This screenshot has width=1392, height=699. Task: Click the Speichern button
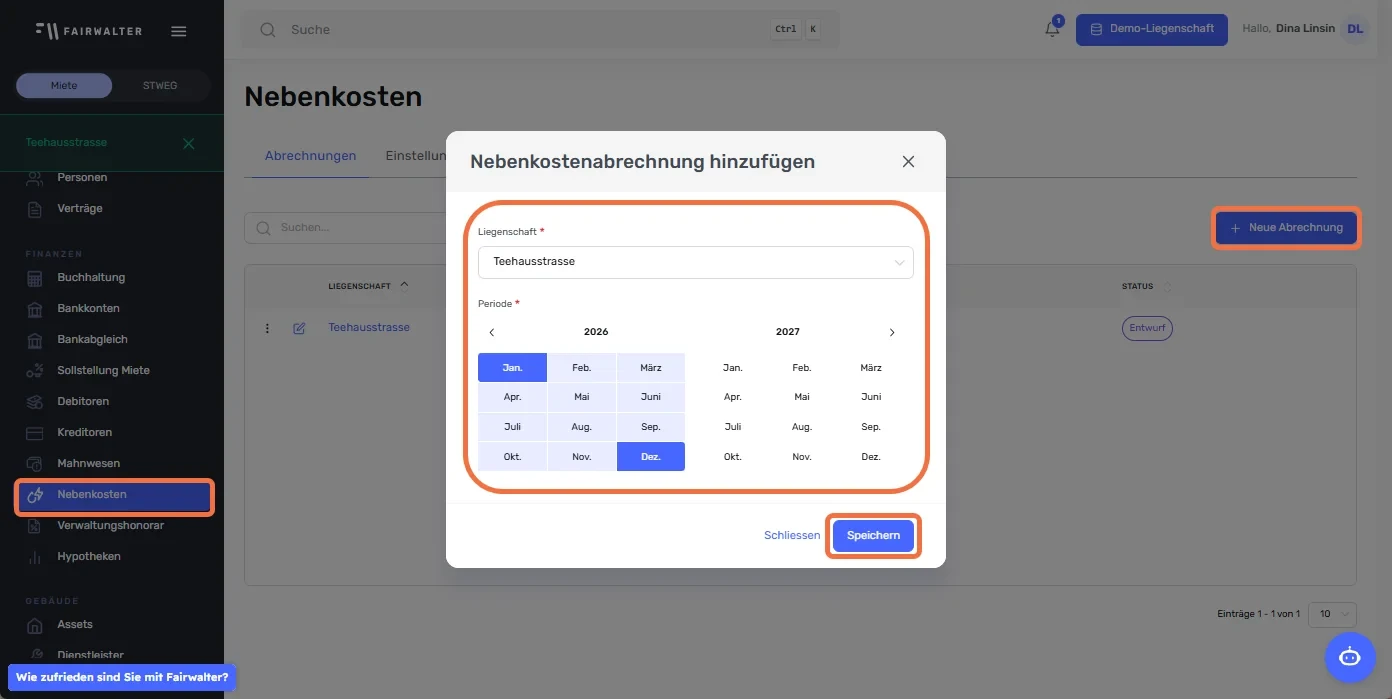[873, 536]
